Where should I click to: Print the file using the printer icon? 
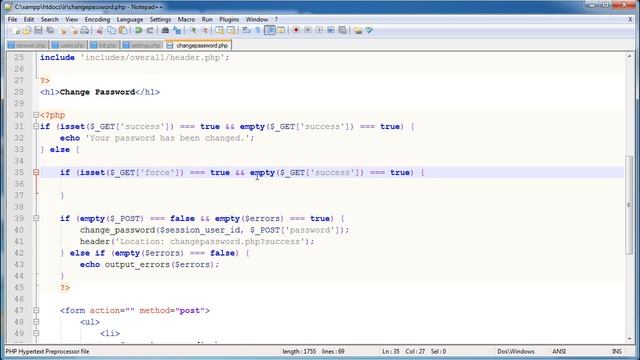coord(84,30)
